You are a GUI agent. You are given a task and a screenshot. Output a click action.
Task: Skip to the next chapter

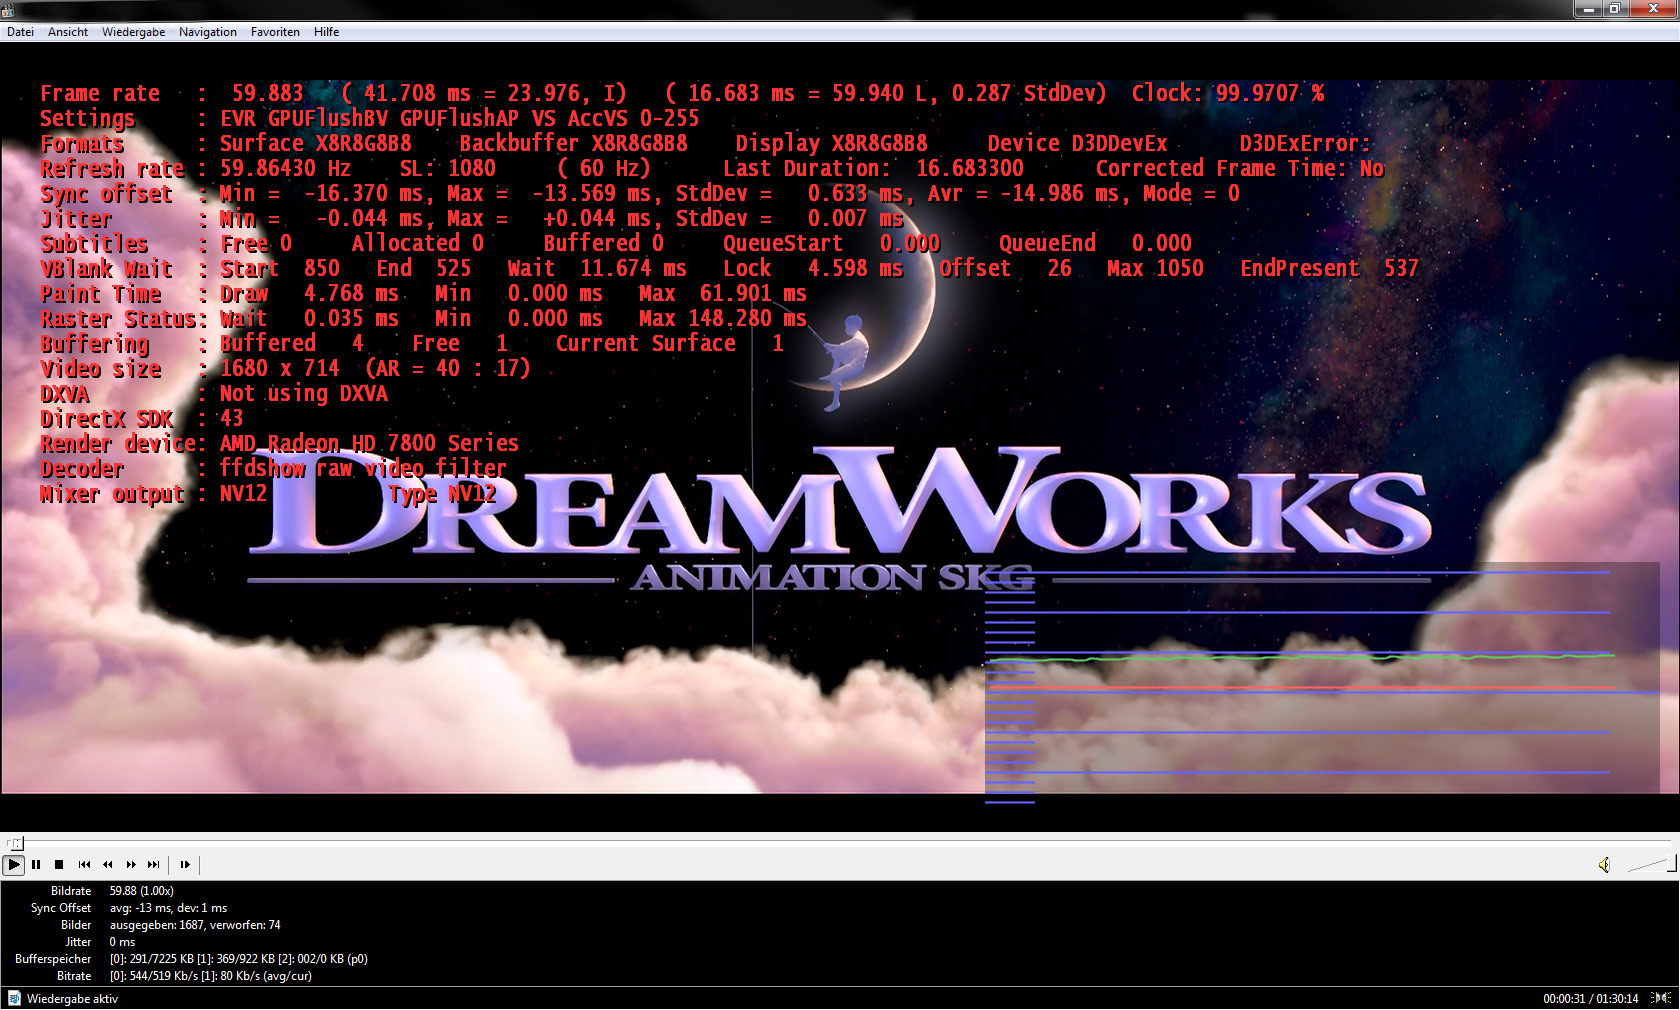click(x=153, y=865)
